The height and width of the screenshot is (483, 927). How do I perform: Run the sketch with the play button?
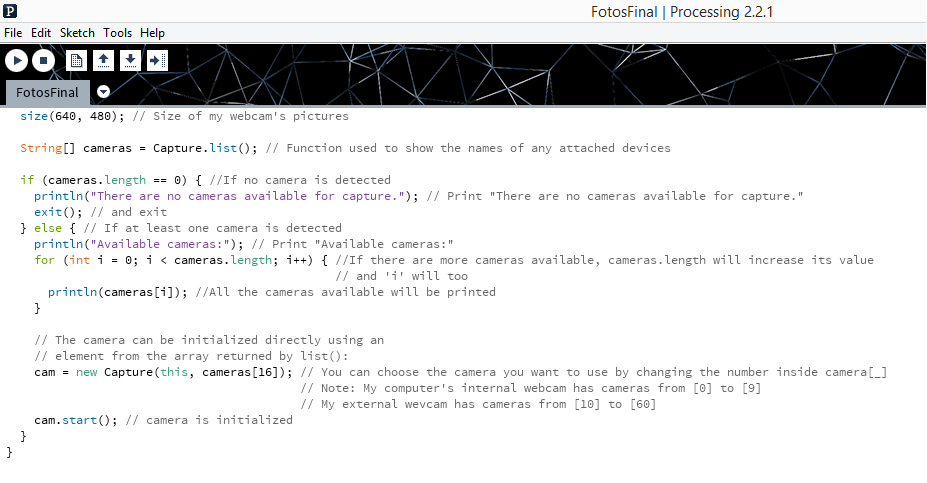coord(17,60)
